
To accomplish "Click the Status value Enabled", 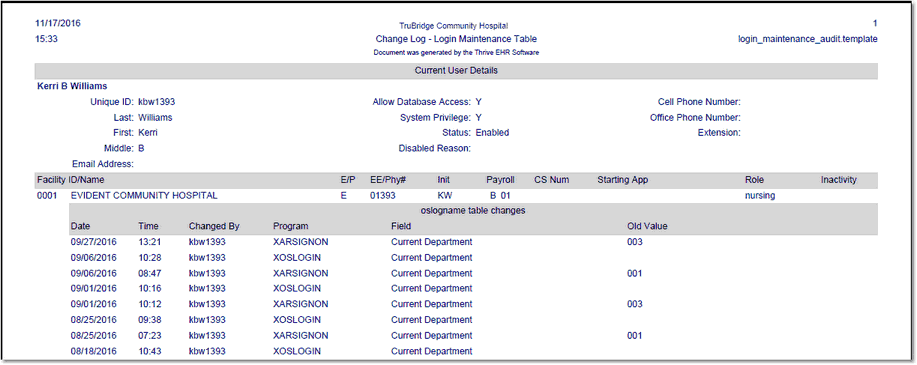I will (x=492, y=133).
